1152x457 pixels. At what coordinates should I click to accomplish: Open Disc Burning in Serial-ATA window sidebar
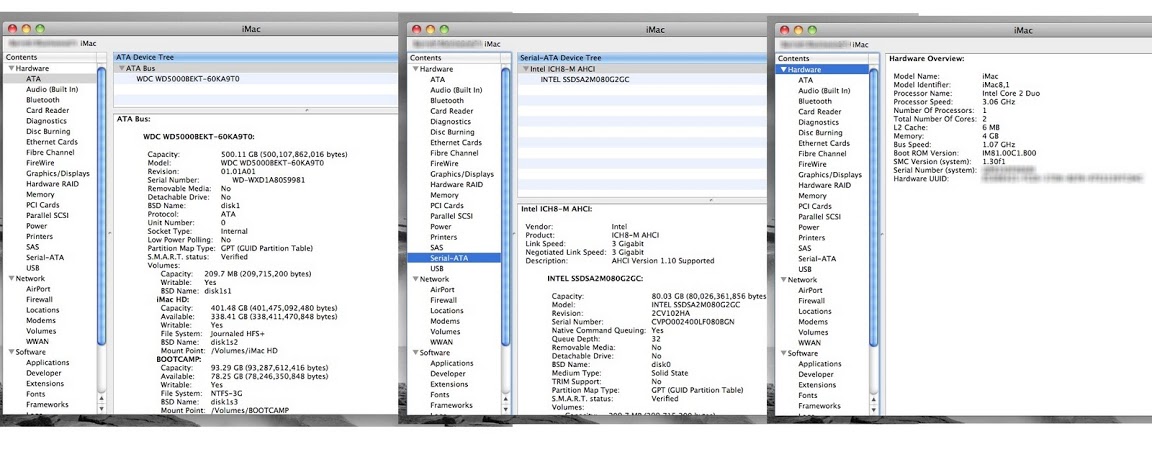point(452,132)
